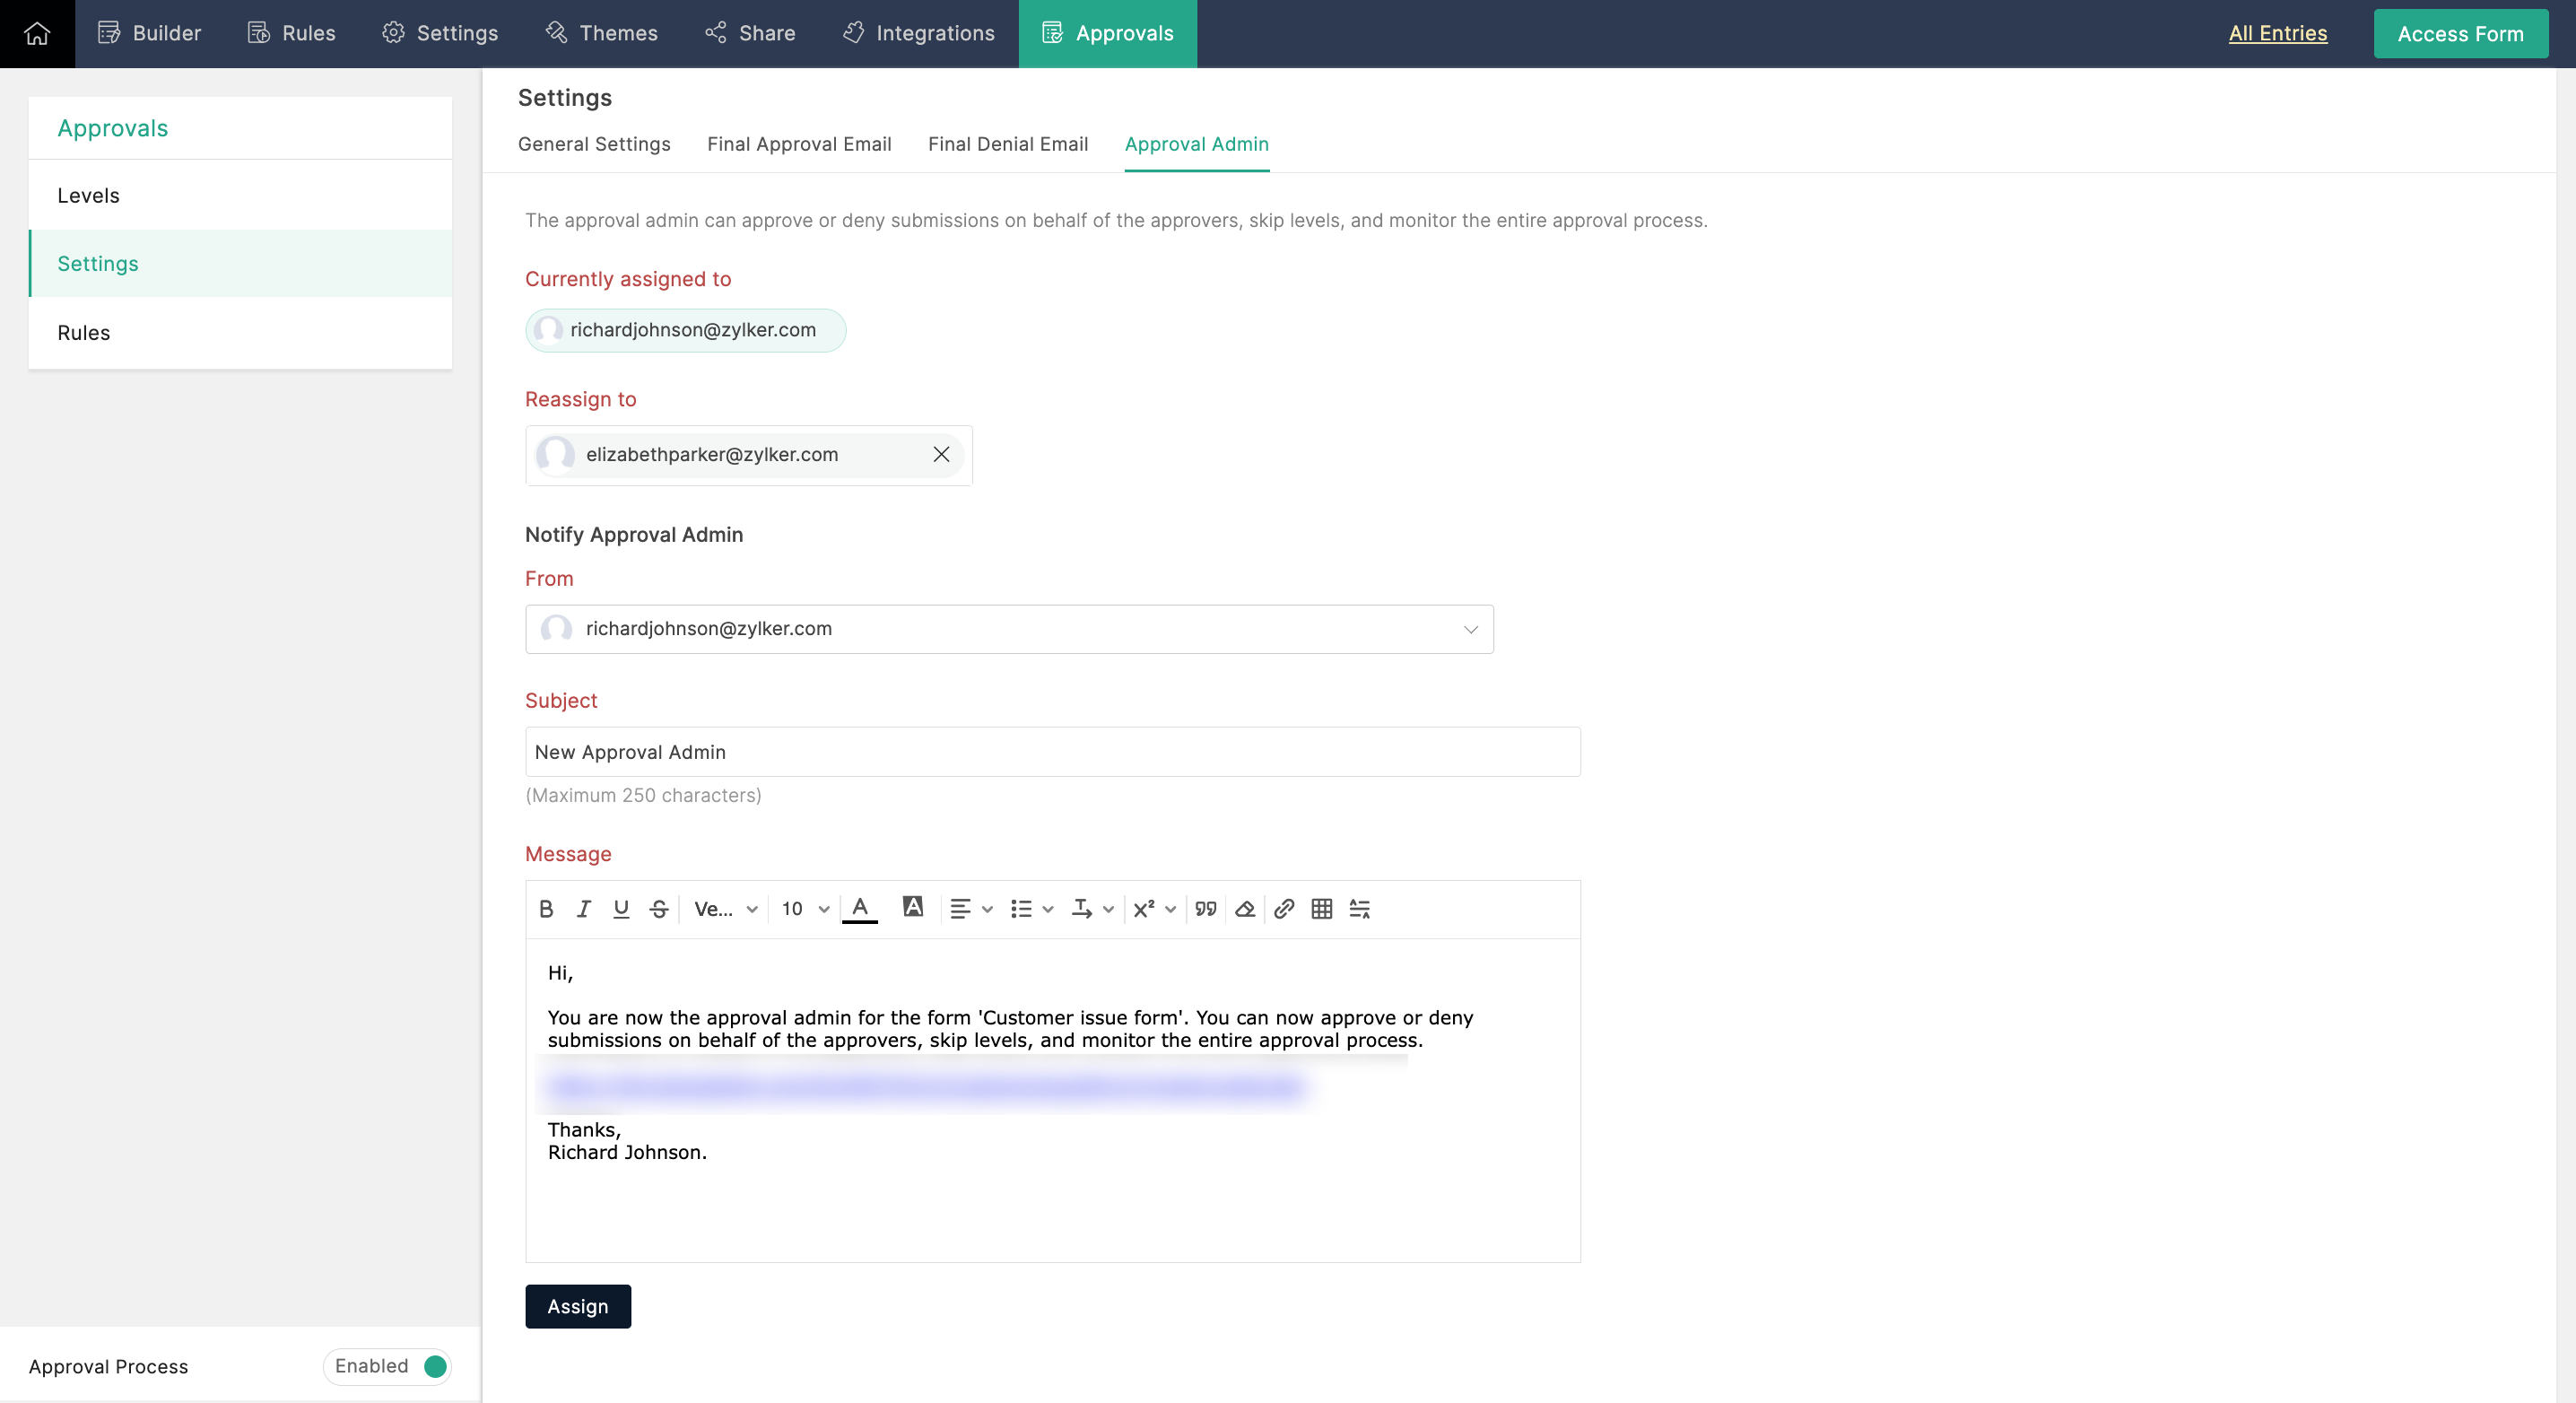Expand the font size selector
The image size is (2576, 1403).
[x=823, y=911]
